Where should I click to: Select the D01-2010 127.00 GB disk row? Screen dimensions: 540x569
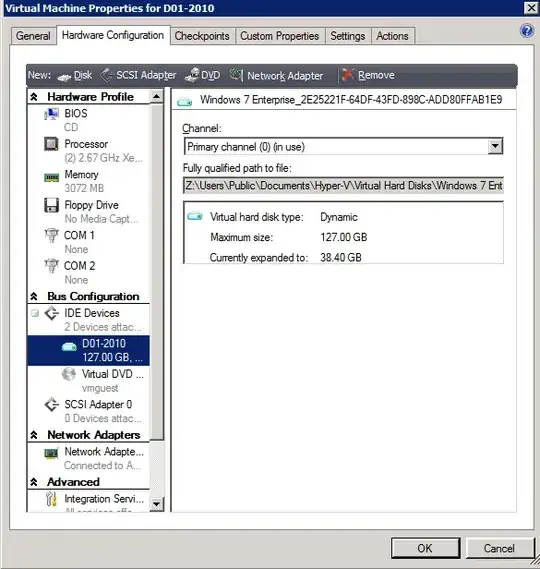coord(88,351)
